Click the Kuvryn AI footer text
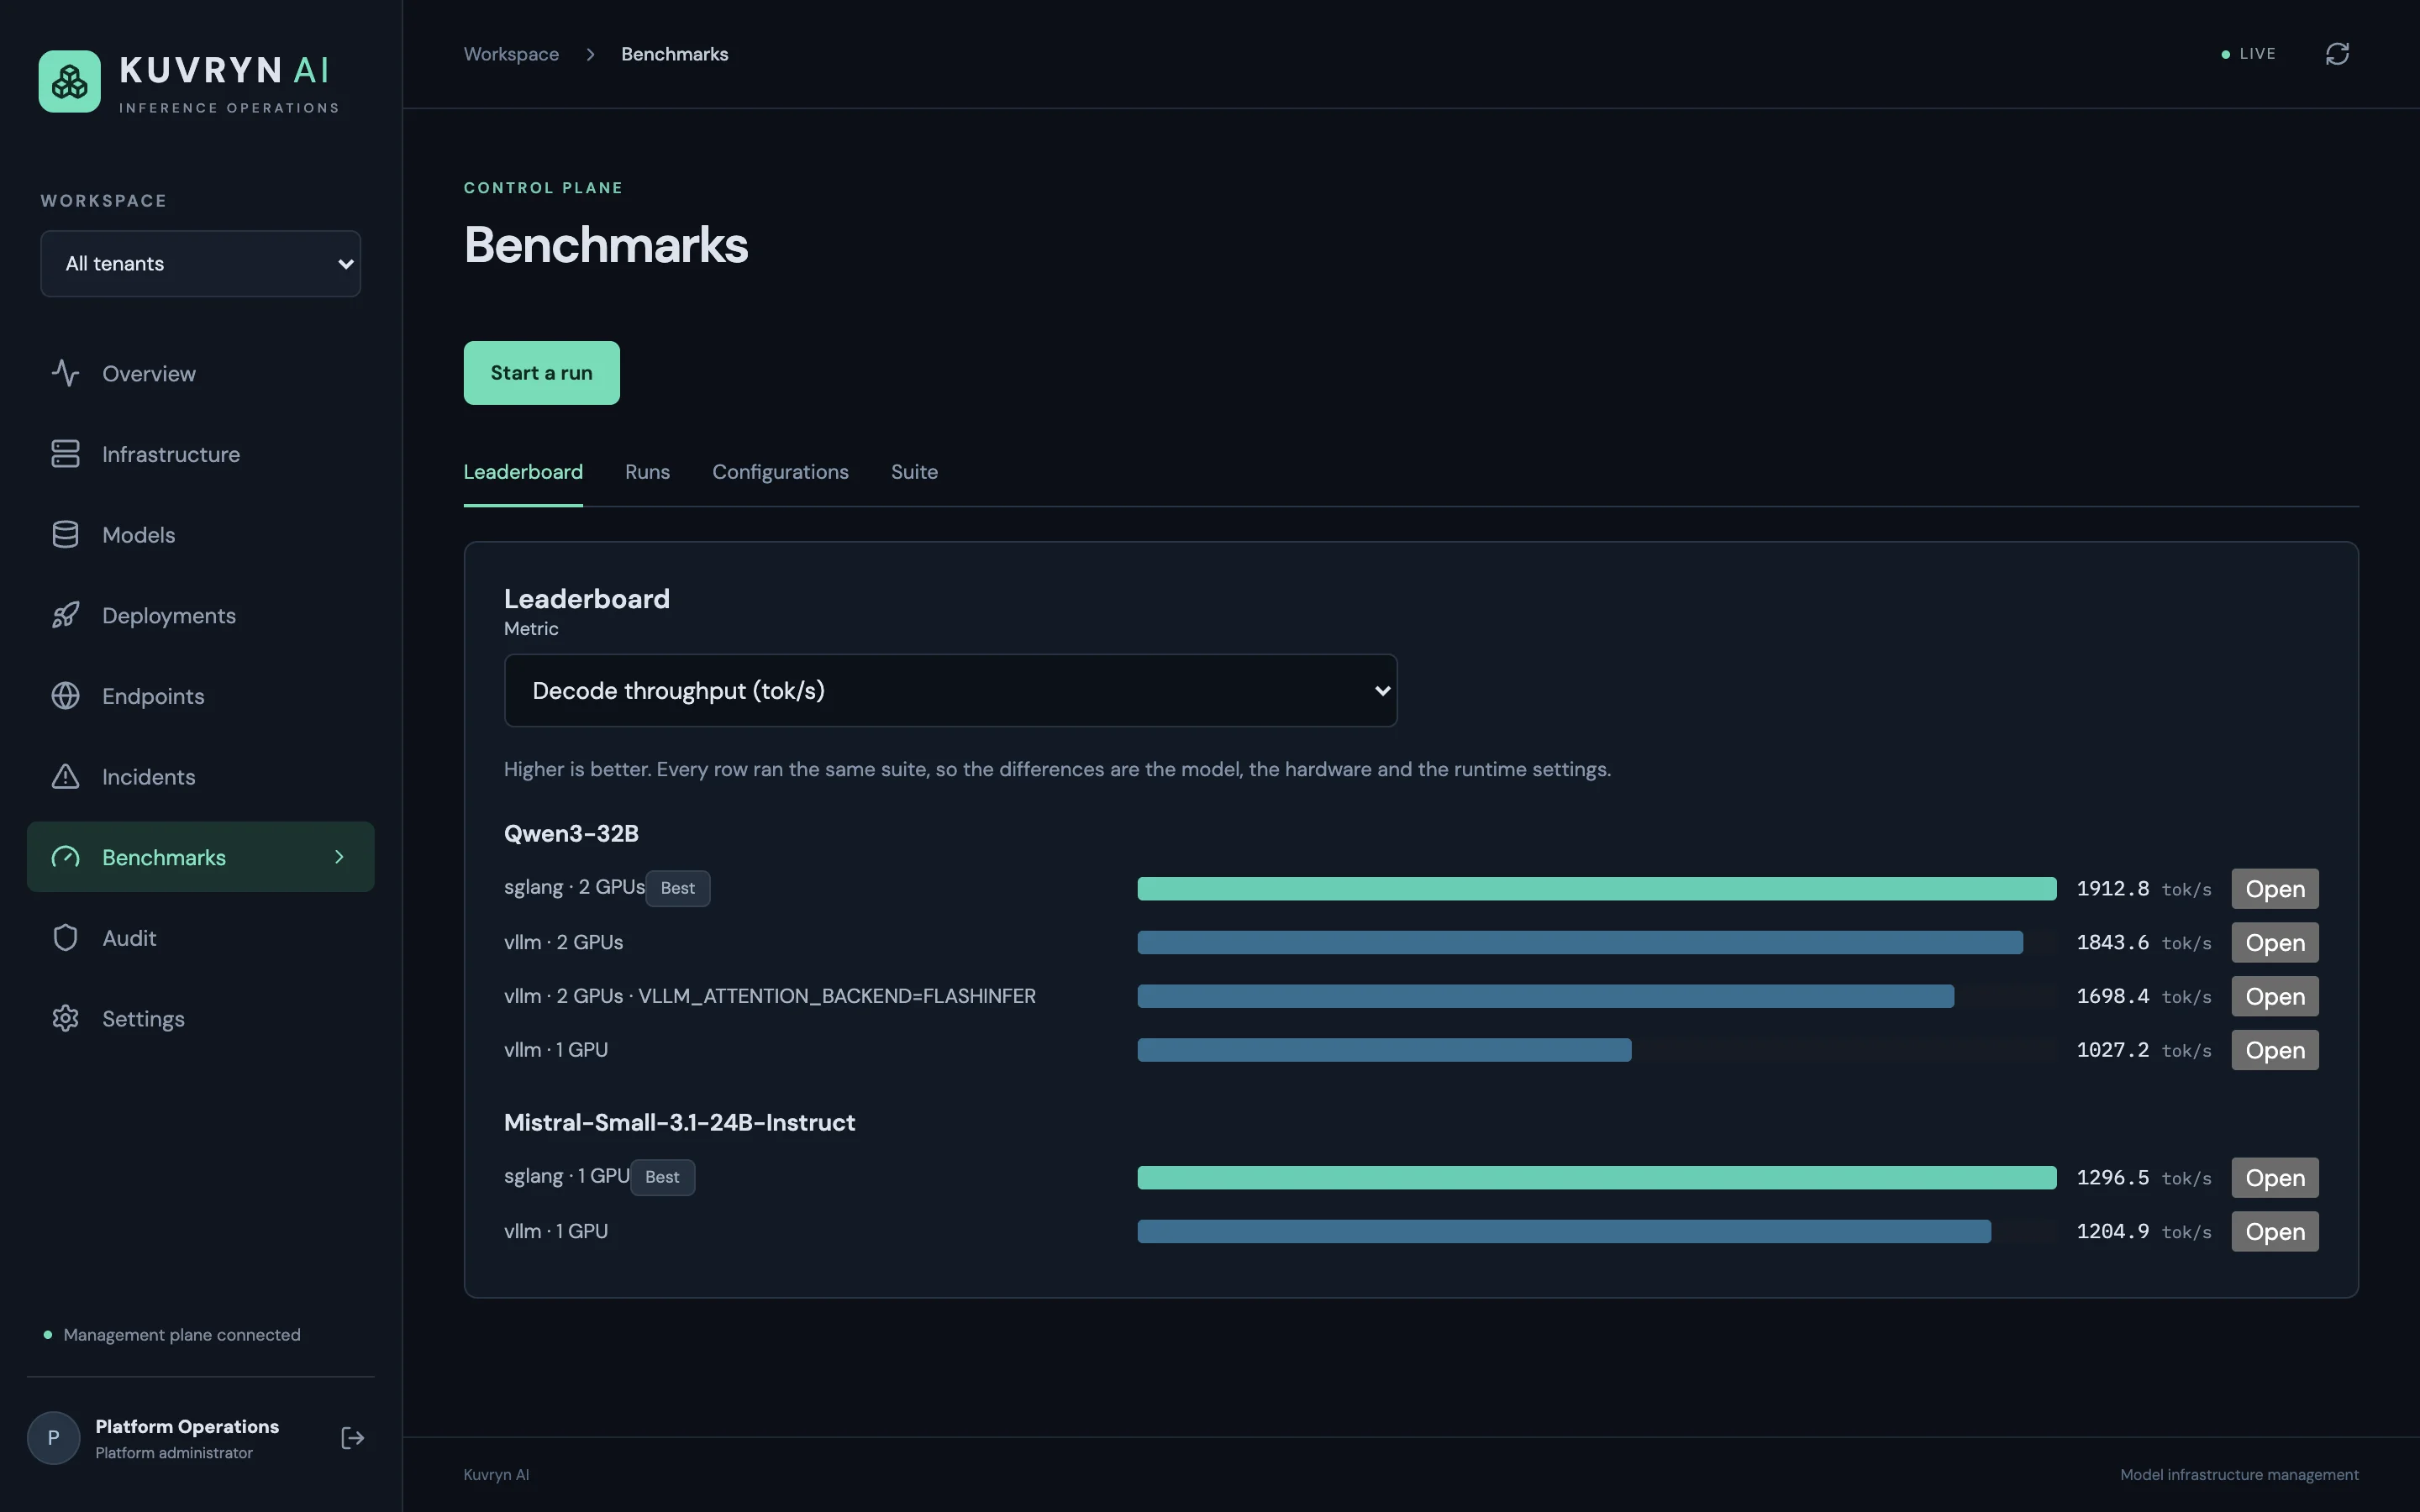The width and height of the screenshot is (2420, 1512). (x=496, y=1475)
